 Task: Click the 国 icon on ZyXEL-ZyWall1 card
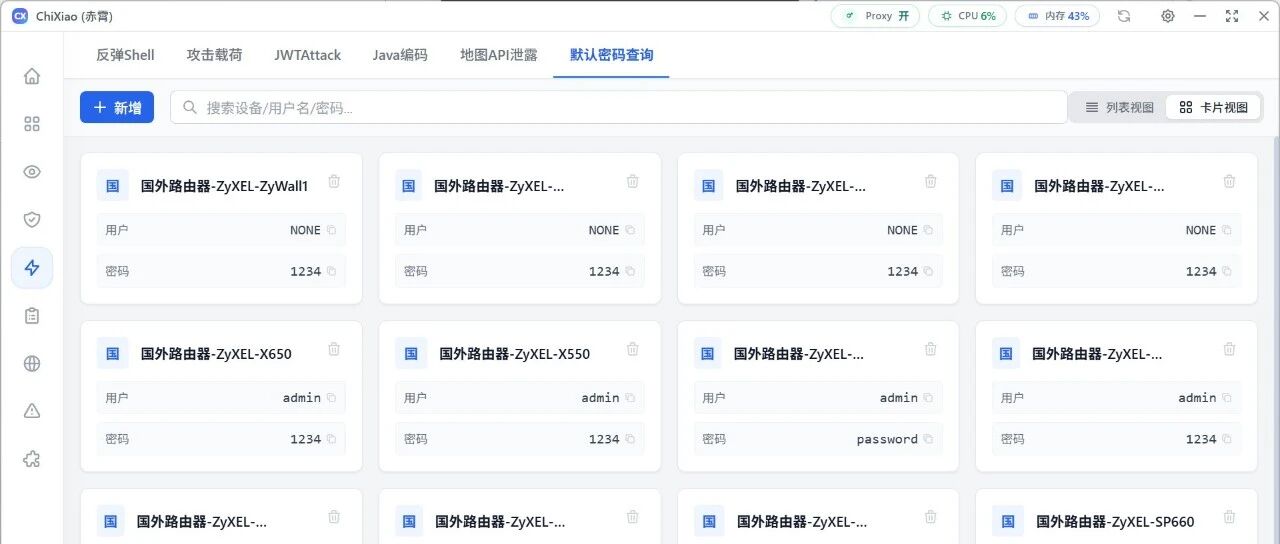tap(113, 185)
